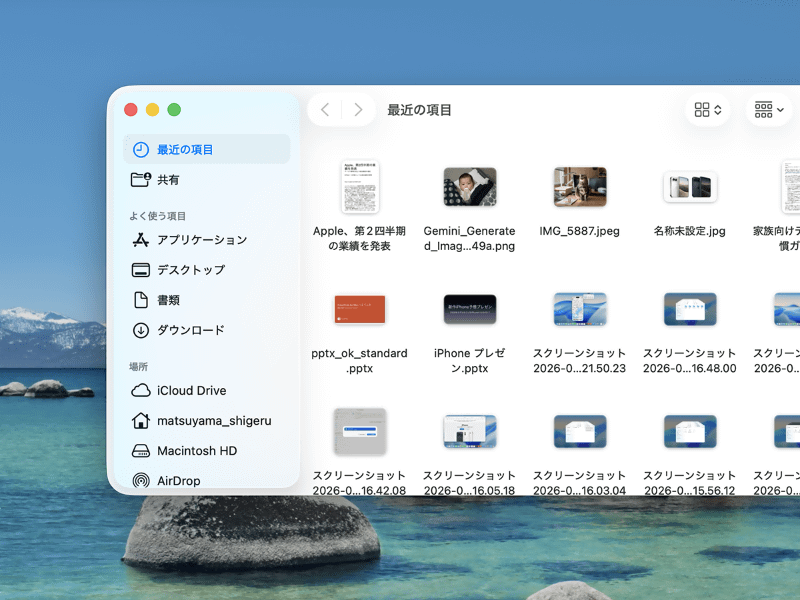The height and width of the screenshot is (600, 800).
Task: Select screenshot ending 16.48.00
Action: click(x=690, y=309)
